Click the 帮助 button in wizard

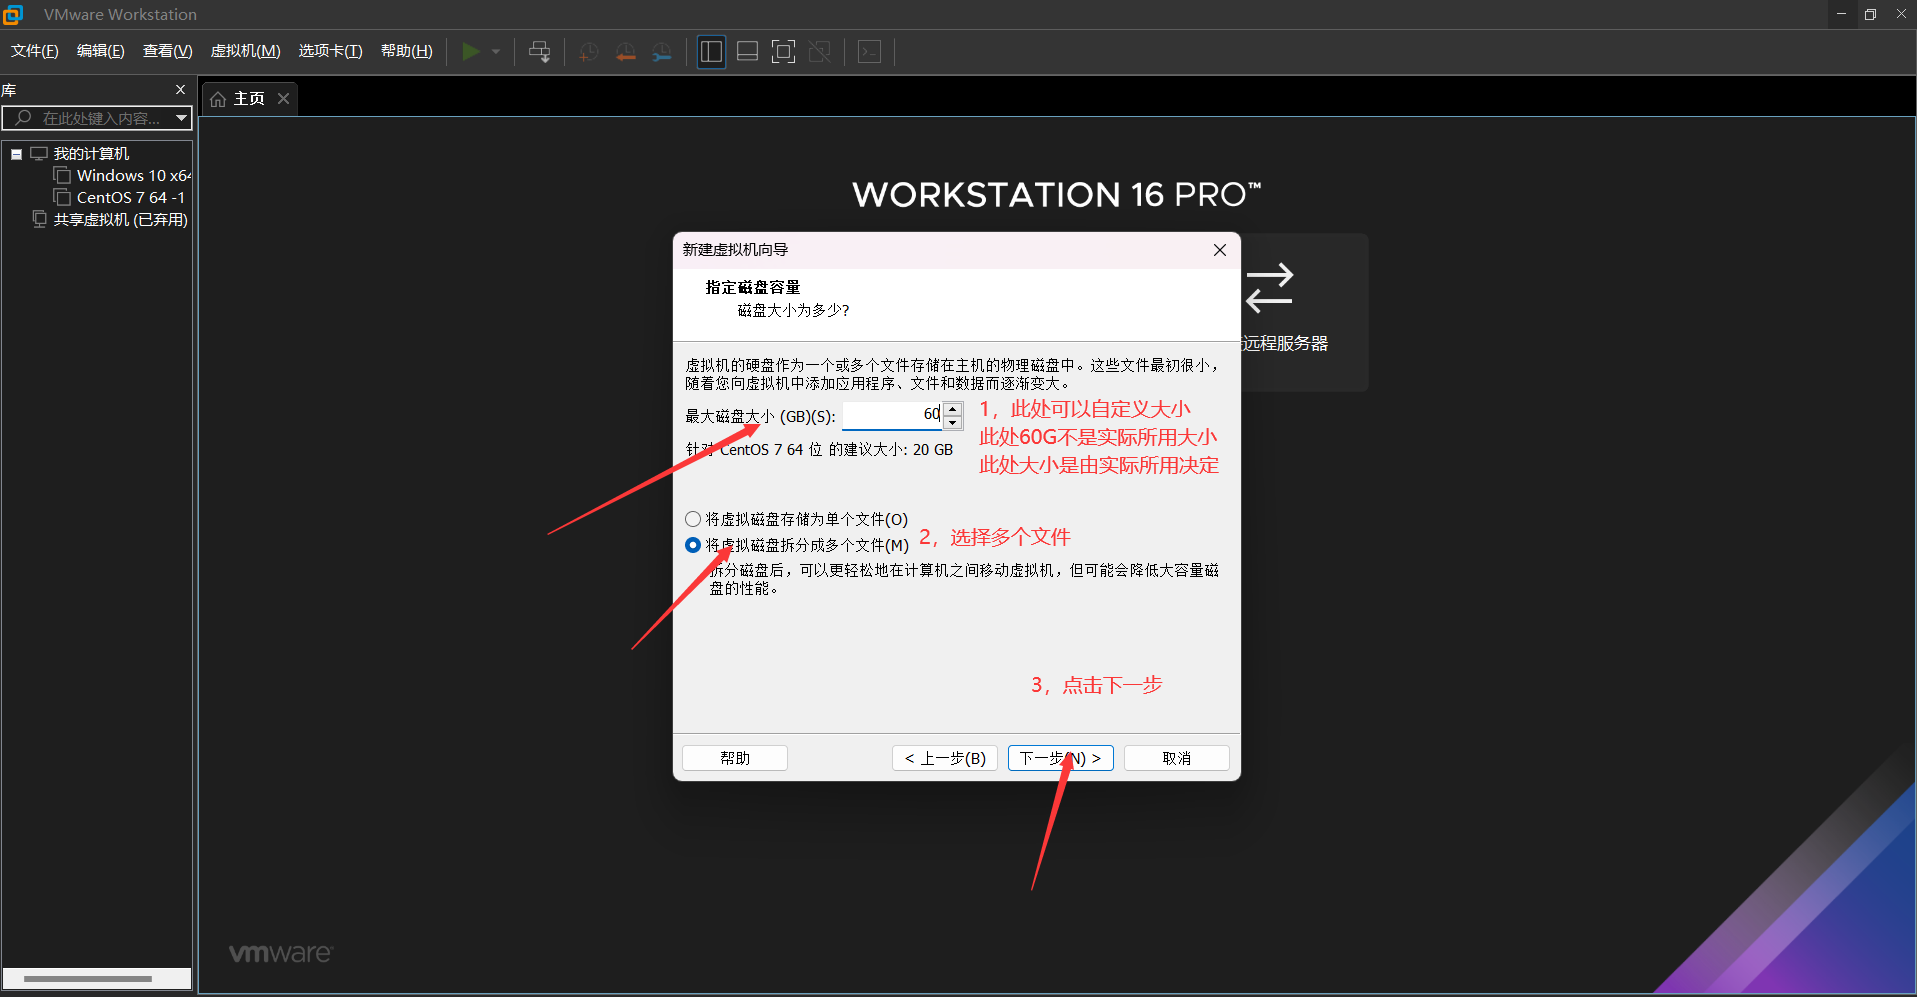(735, 758)
